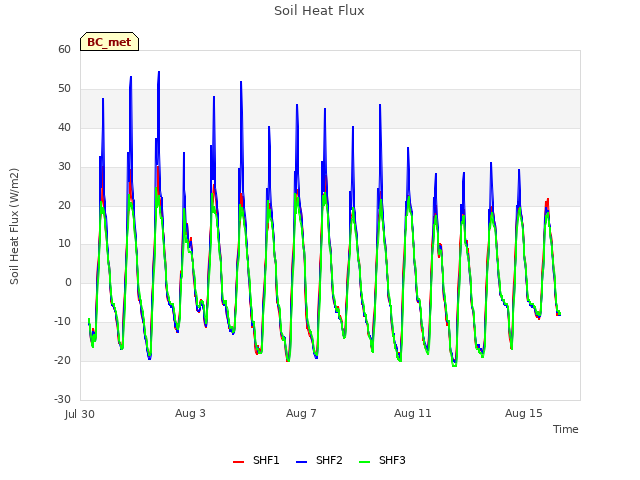Toggle the SHF3 legend entry

[382, 460]
